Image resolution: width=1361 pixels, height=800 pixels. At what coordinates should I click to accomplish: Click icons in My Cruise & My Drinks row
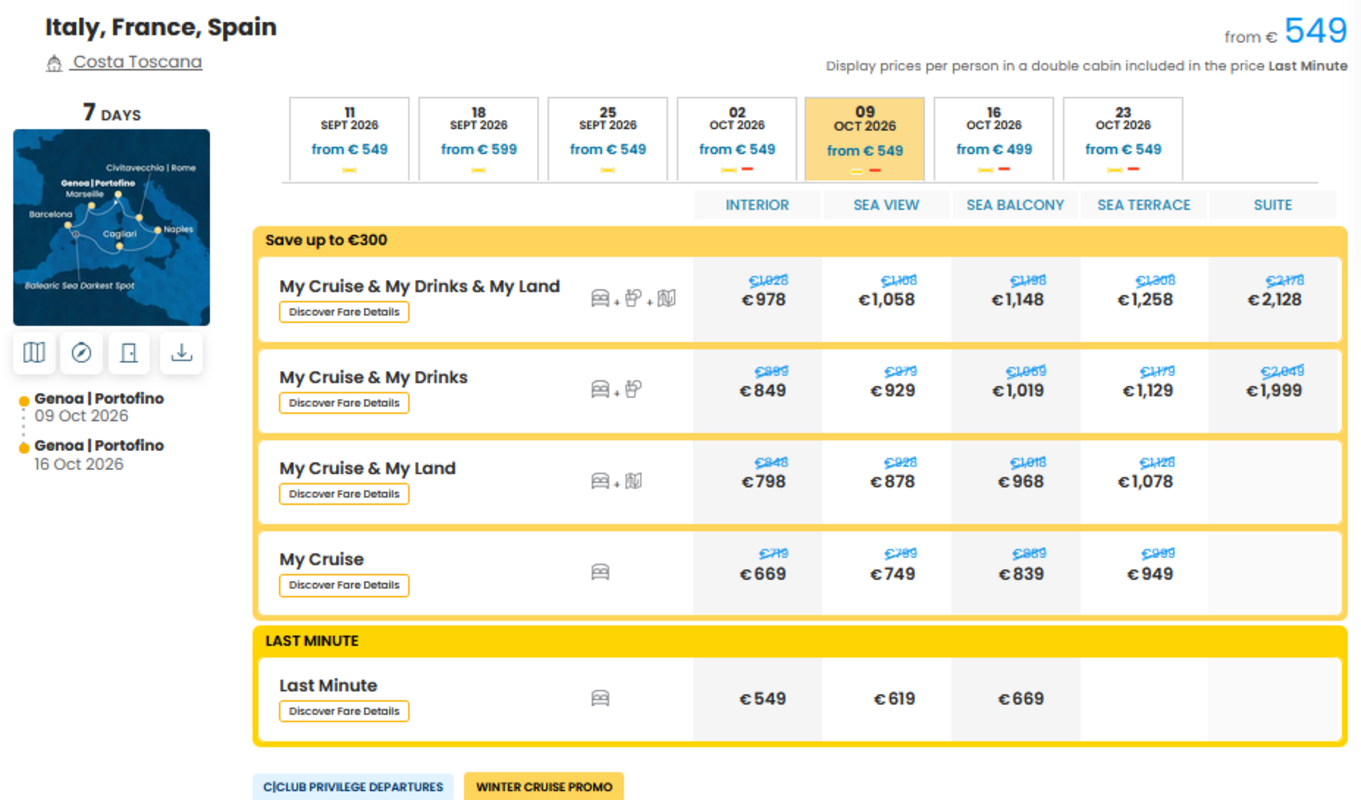coord(616,389)
